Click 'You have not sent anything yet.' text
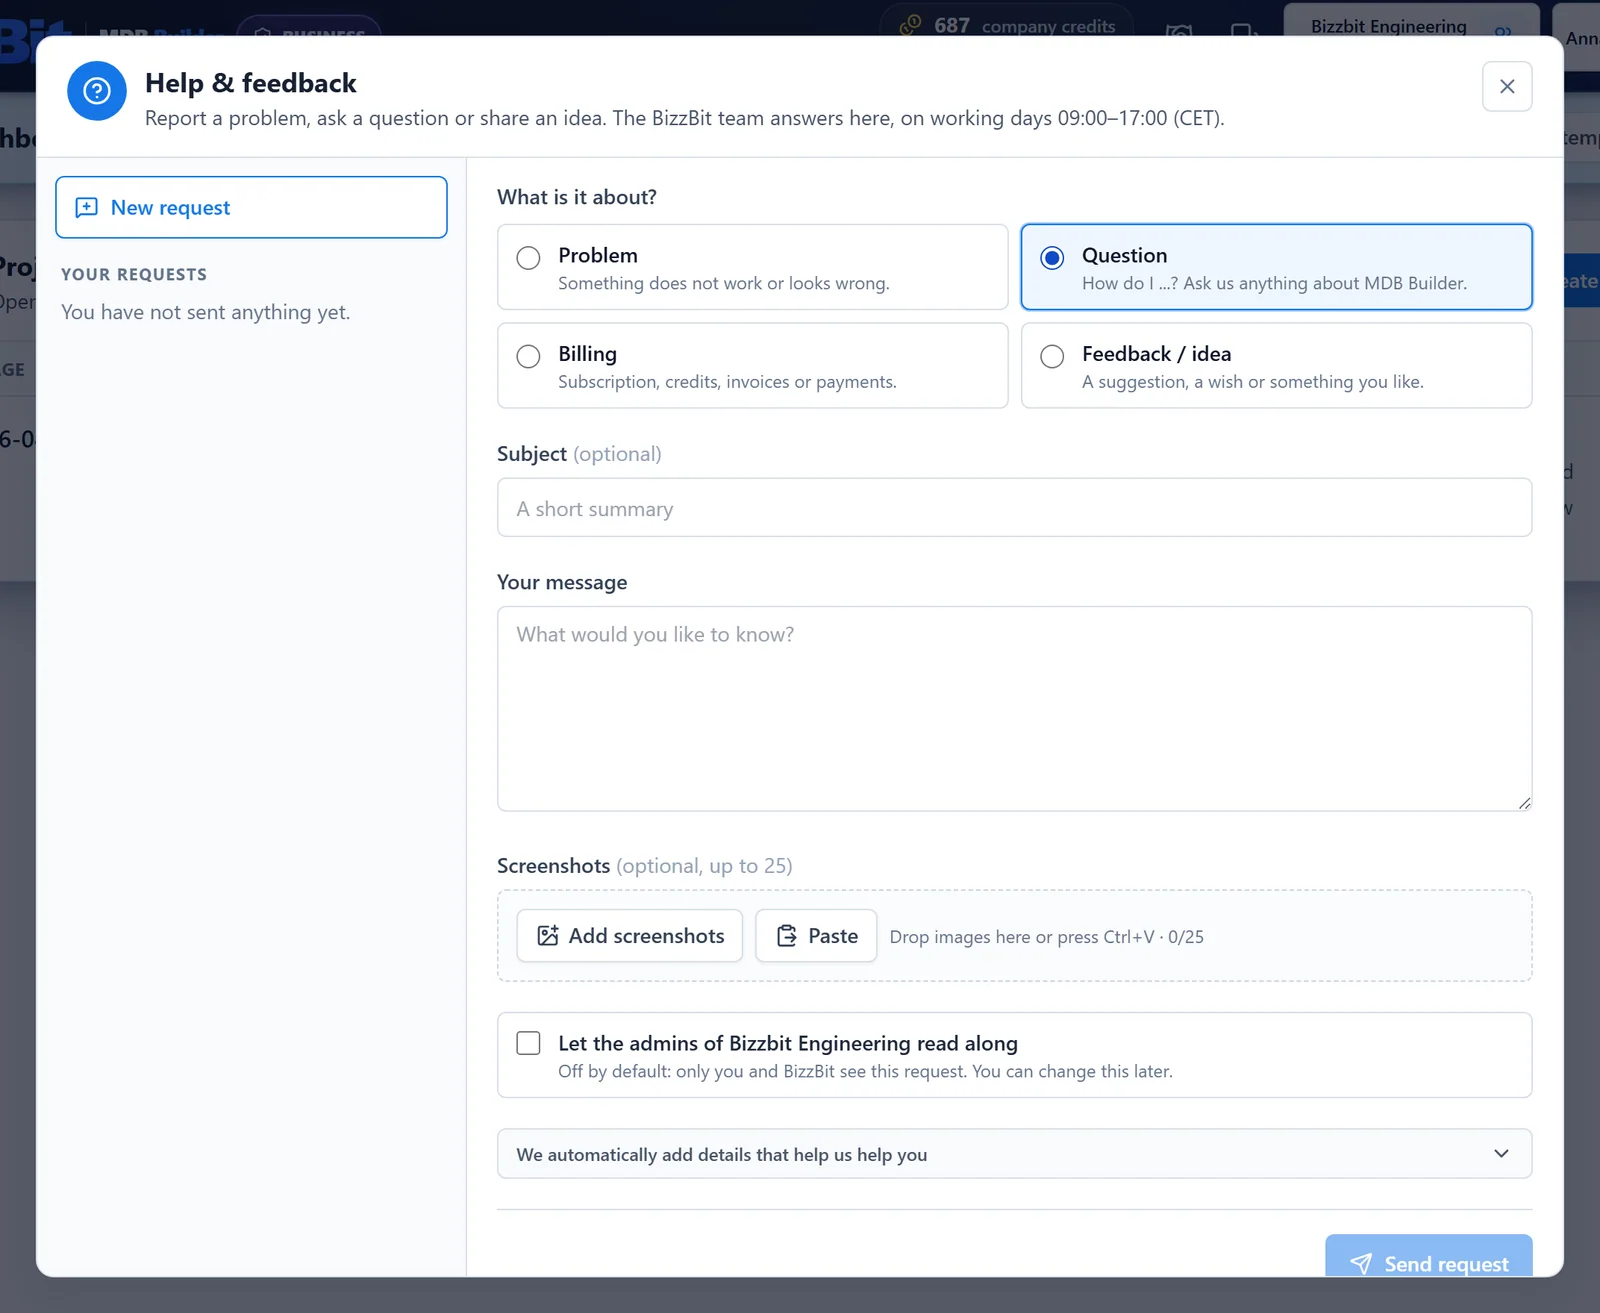1600x1313 pixels. pyautogui.click(x=206, y=312)
